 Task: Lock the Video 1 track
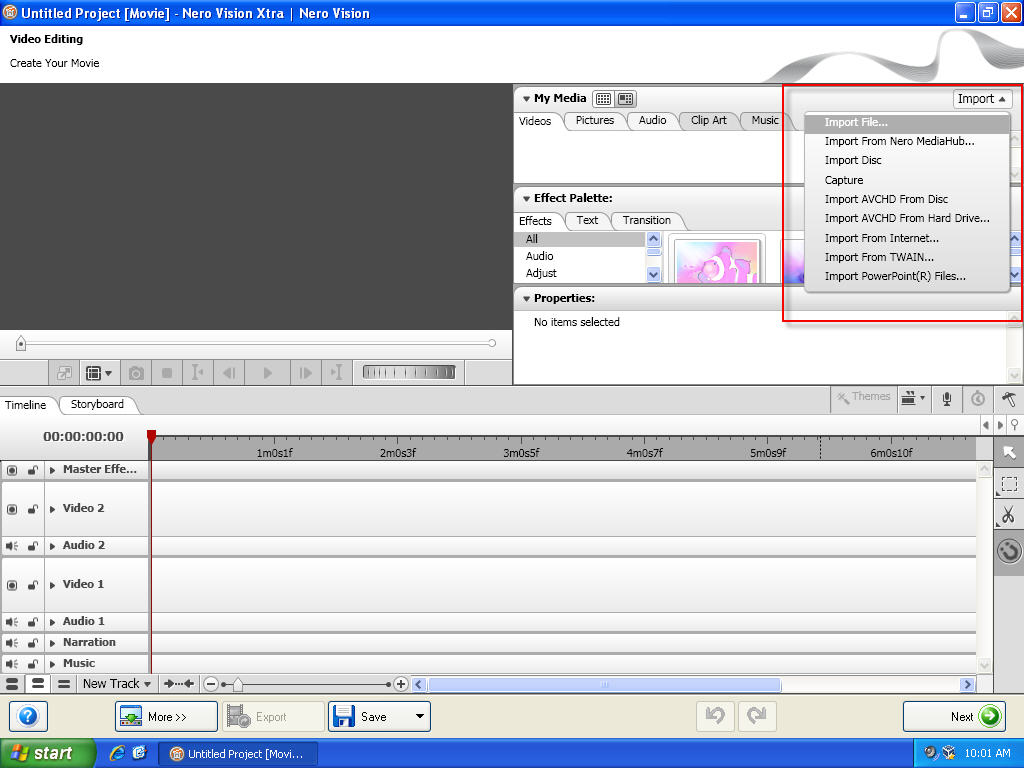pyautogui.click(x=32, y=585)
